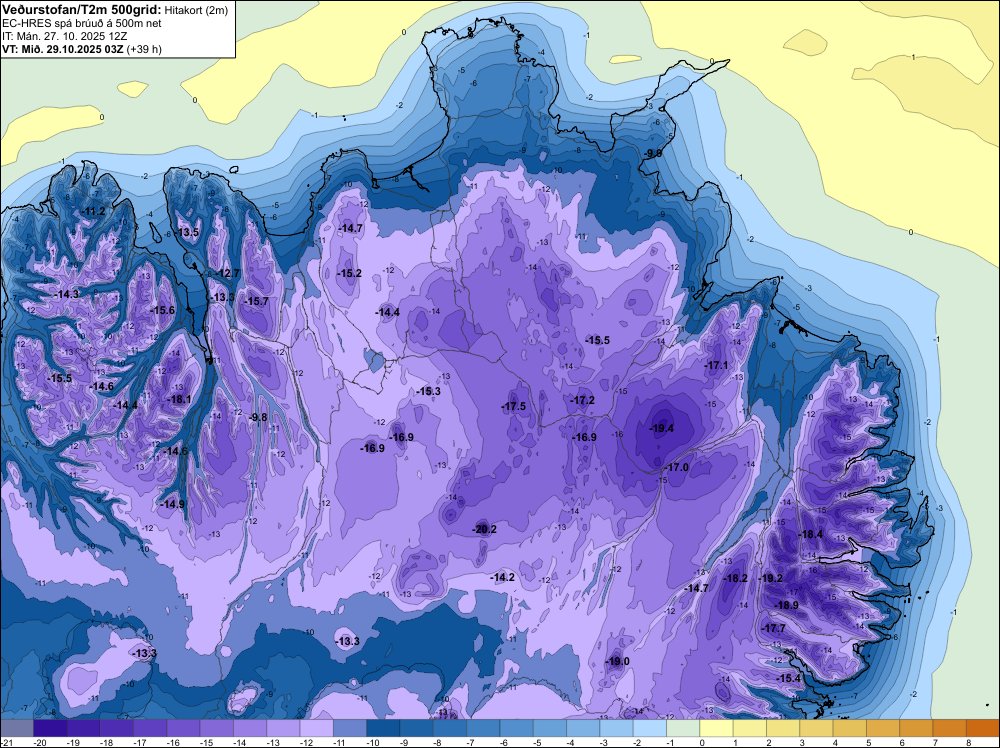The height and width of the screenshot is (748, 1000).
Task: Select the -13.5 temperature reading
Action: coord(187,232)
